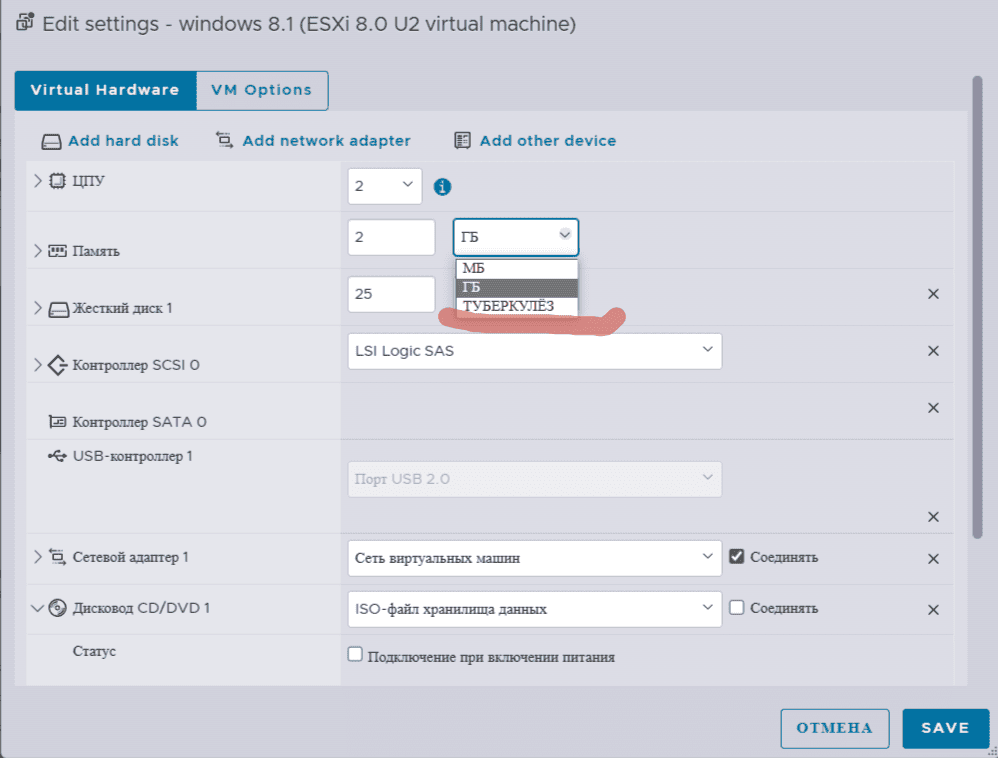Remove Жесткий диск 1 with the X icon

[x=933, y=294]
